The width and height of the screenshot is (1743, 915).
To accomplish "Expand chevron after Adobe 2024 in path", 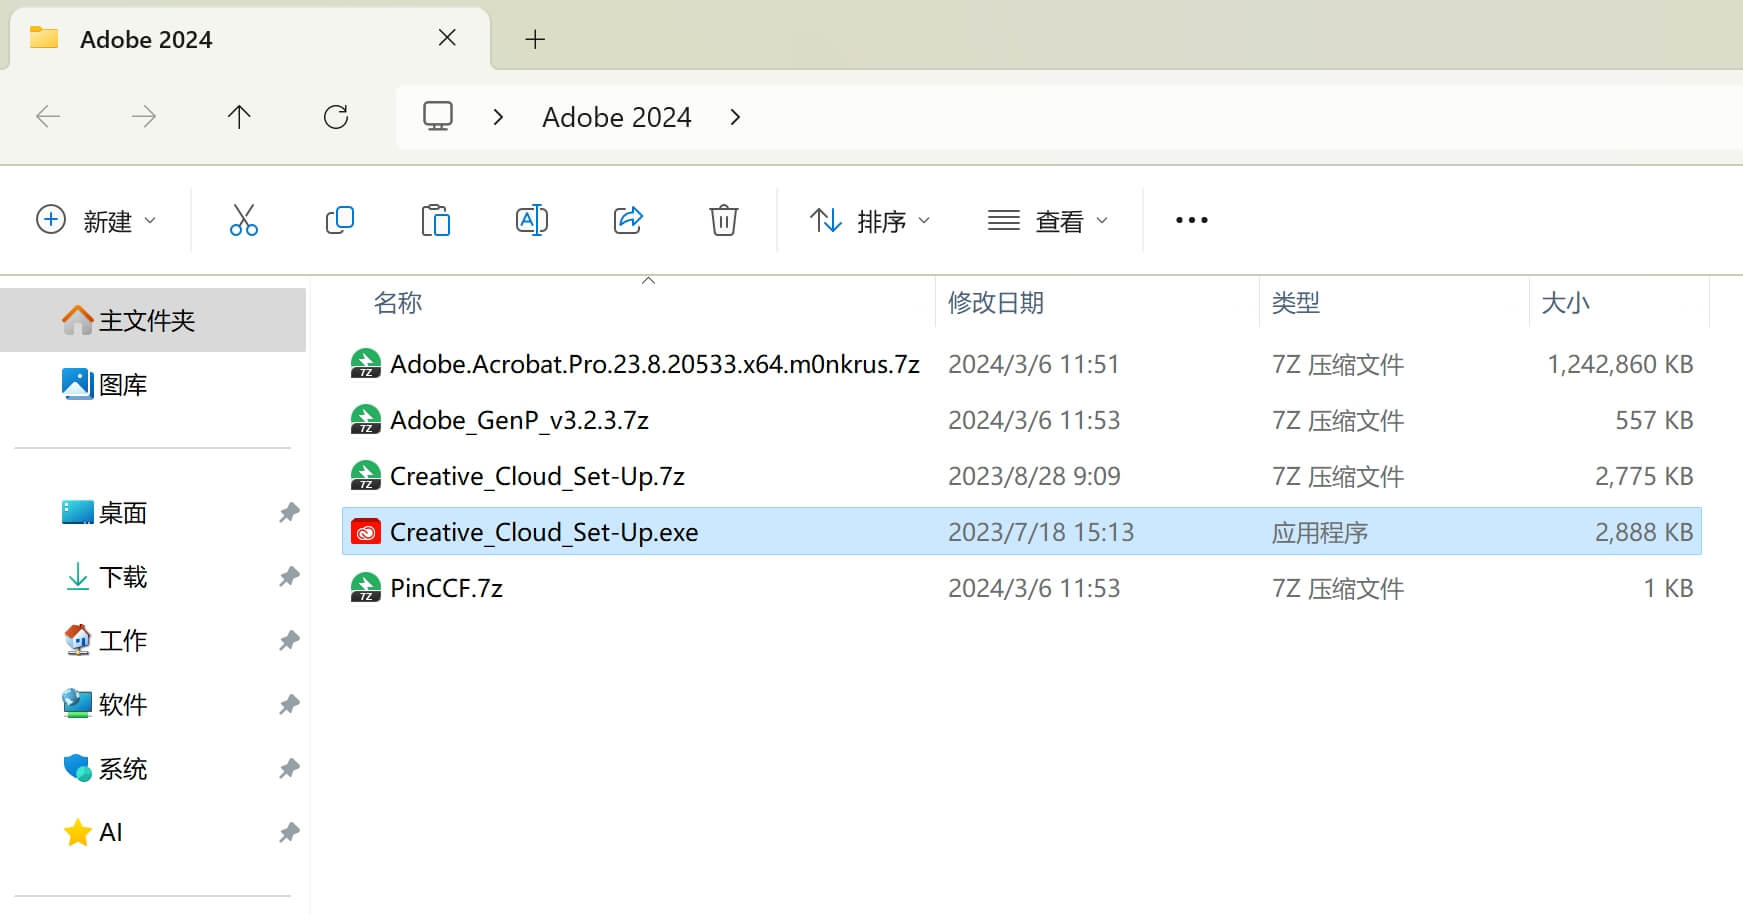I will [735, 117].
